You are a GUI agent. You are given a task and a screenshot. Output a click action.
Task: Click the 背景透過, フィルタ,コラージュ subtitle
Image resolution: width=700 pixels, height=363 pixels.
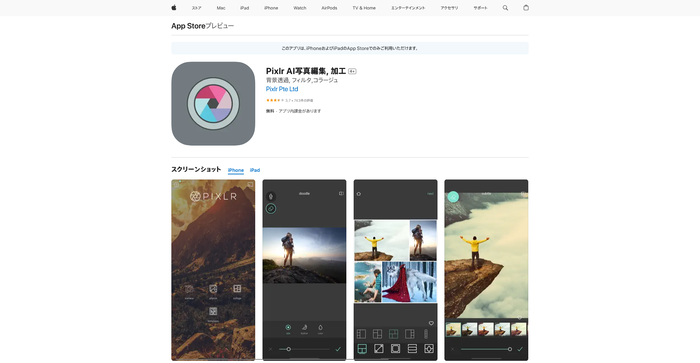click(x=302, y=80)
